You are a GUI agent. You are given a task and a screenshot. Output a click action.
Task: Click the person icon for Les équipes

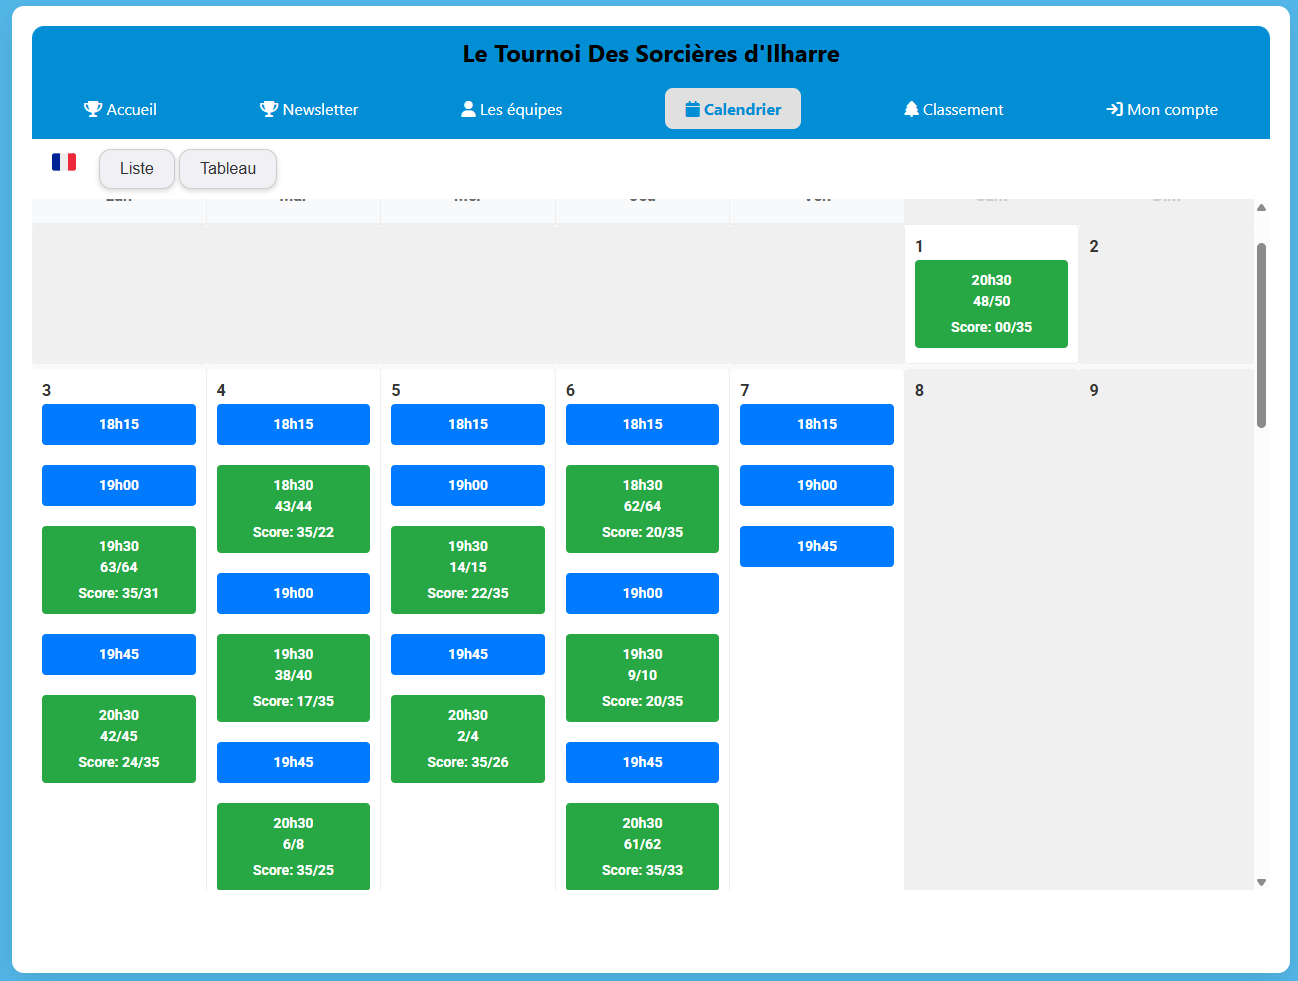pyautogui.click(x=467, y=109)
